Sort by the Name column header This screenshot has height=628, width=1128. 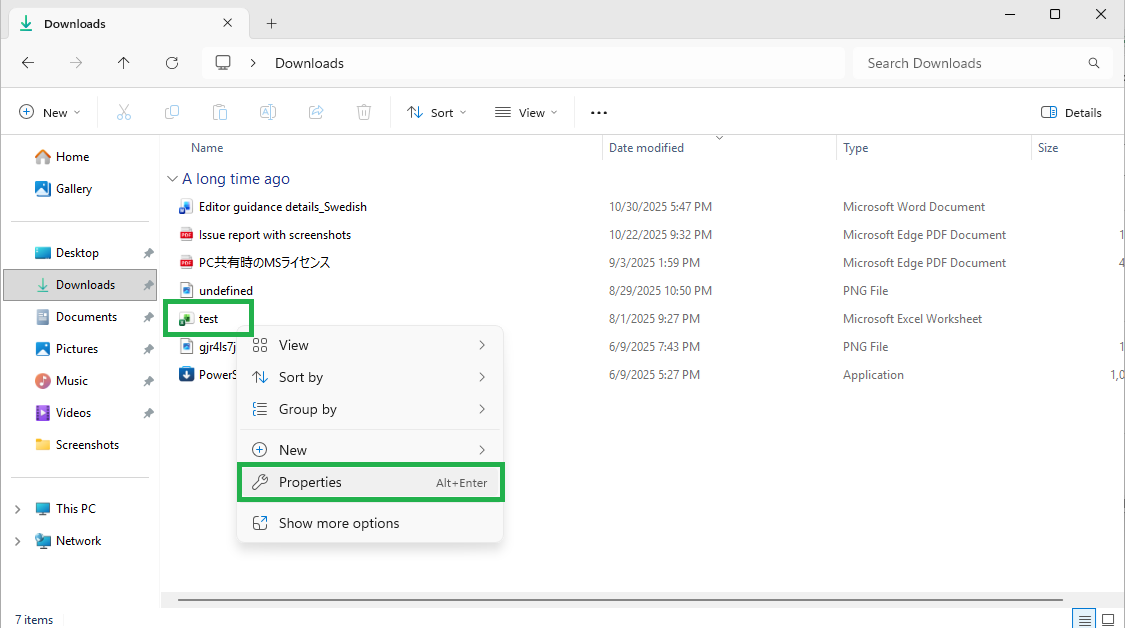pyautogui.click(x=207, y=148)
